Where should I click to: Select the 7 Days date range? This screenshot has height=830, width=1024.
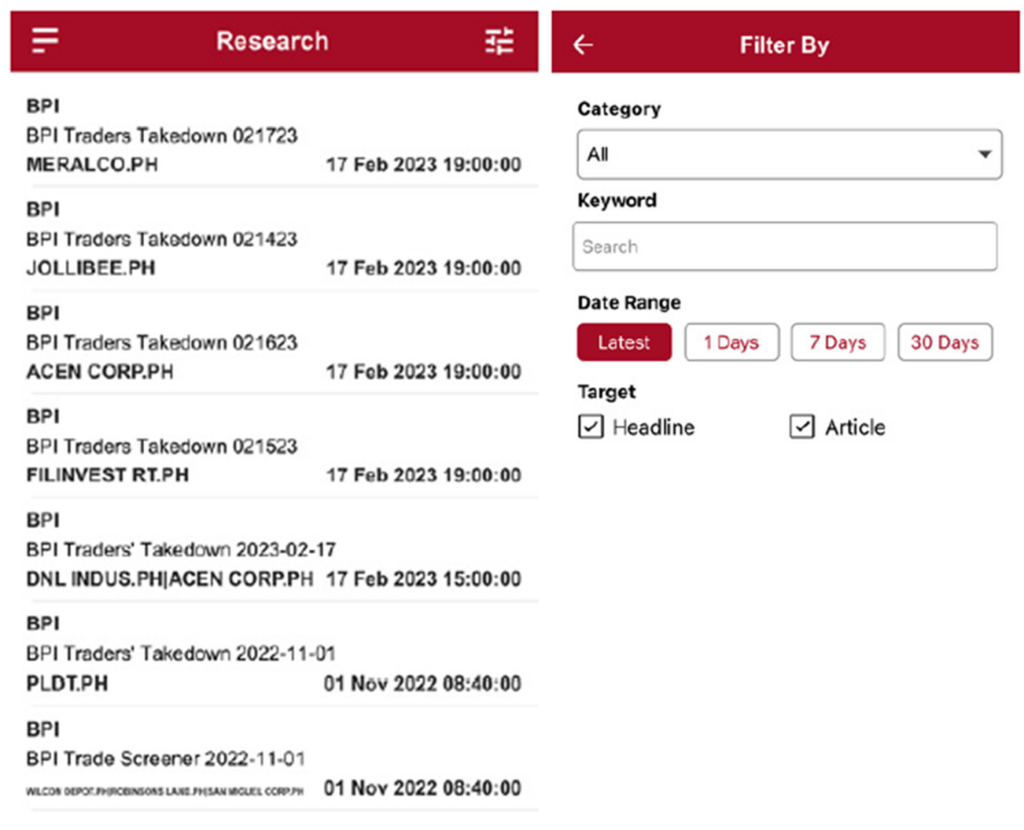pos(838,342)
